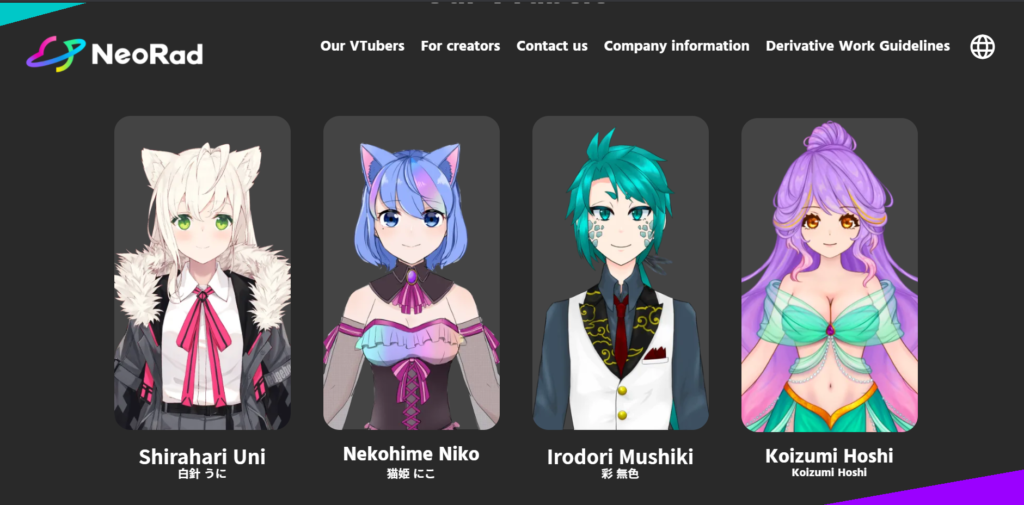Click the Japanese subtitle 白針 うに
This screenshot has height=505, width=1024.
(202, 474)
